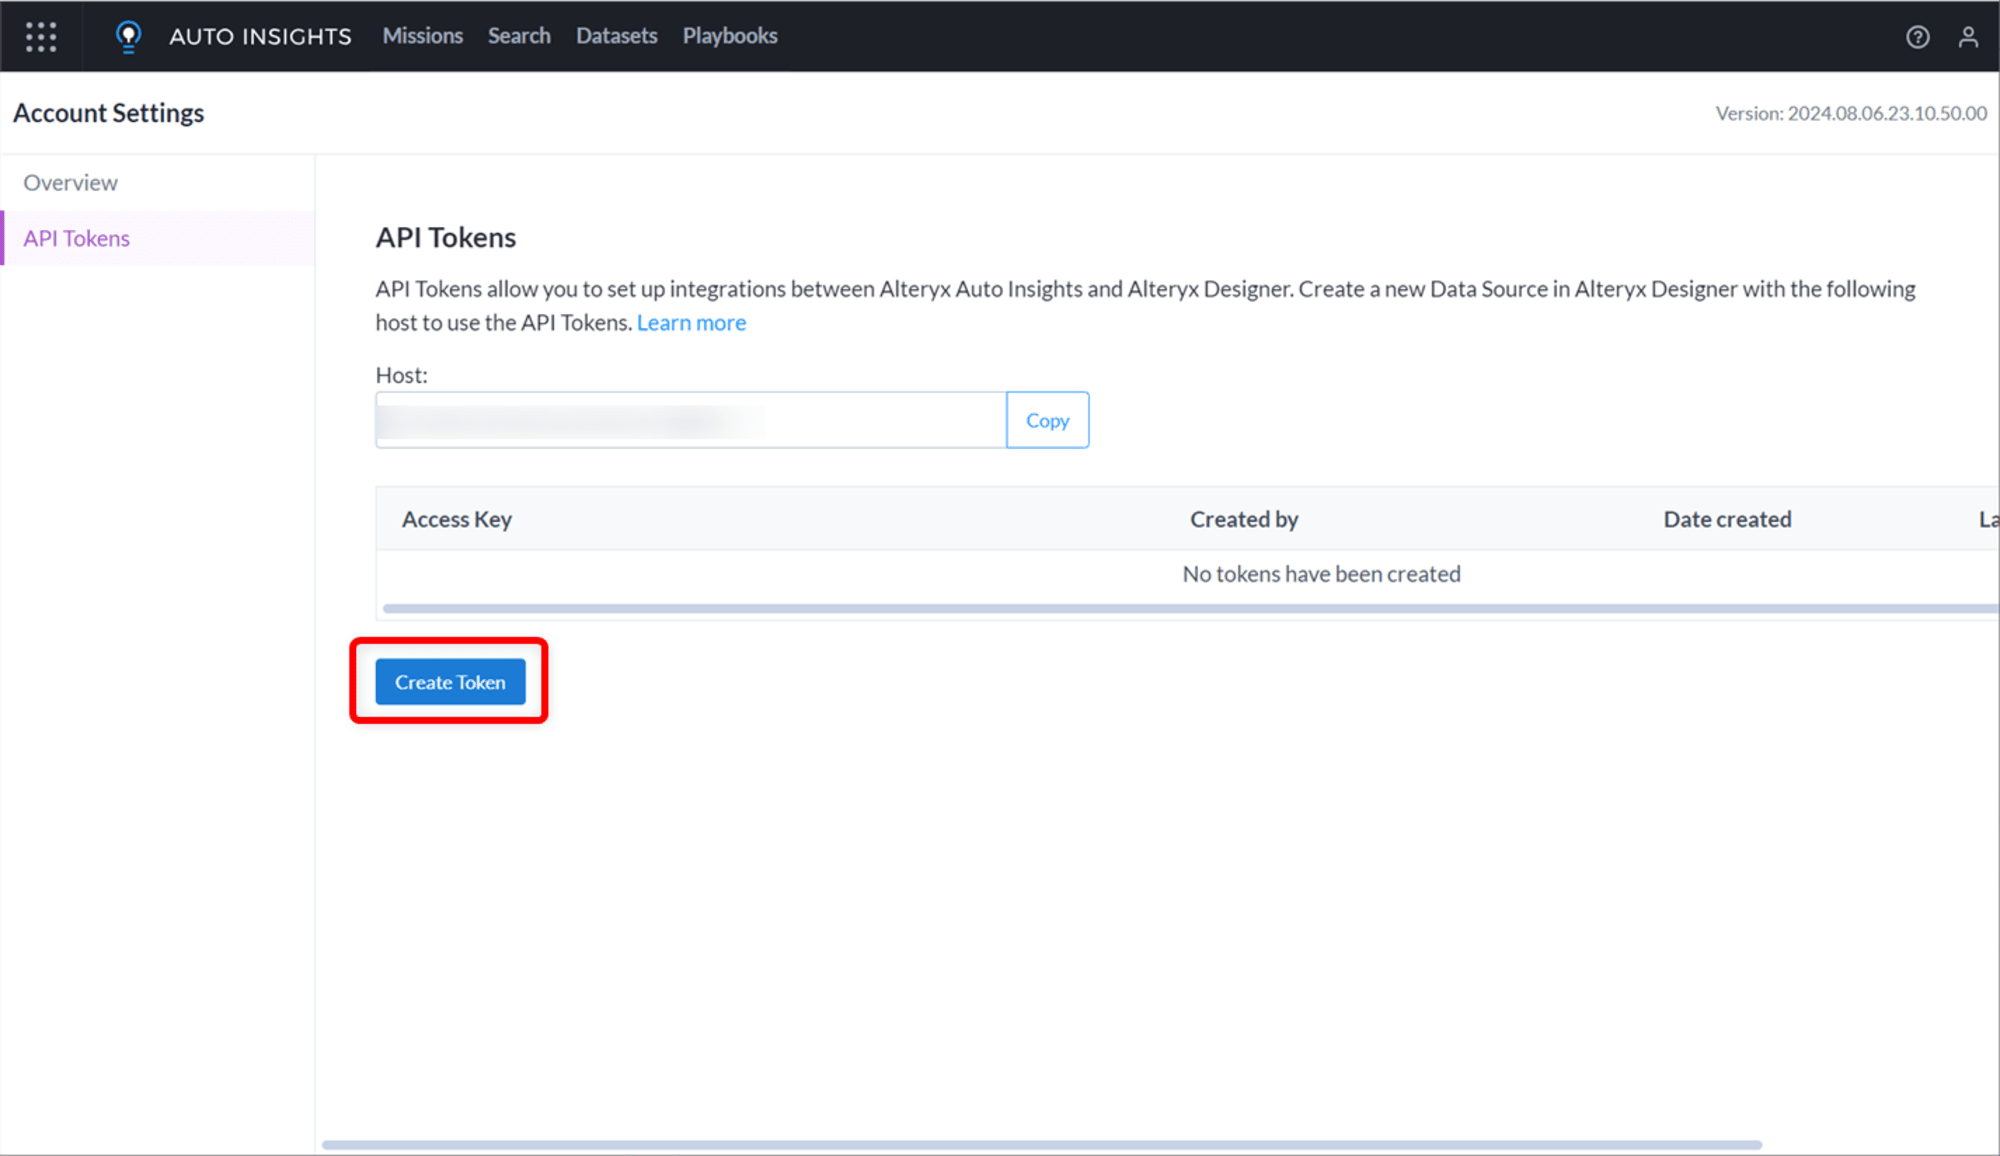This screenshot has width=2000, height=1156.
Task: Click the token table horizontal scrollbar
Action: point(1190,608)
